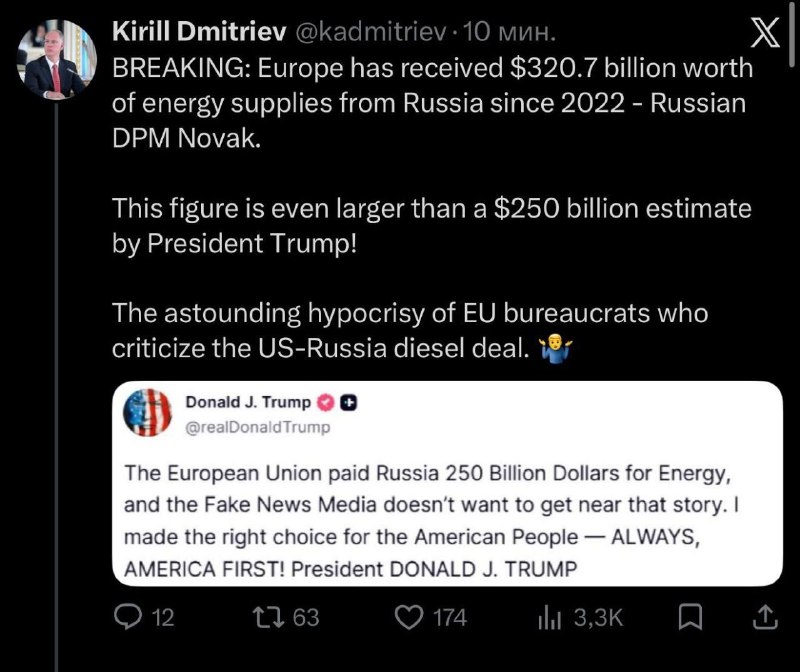This screenshot has width=800, height=672.
Task: Retweet the post via repost icon
Action: [269, 617]
